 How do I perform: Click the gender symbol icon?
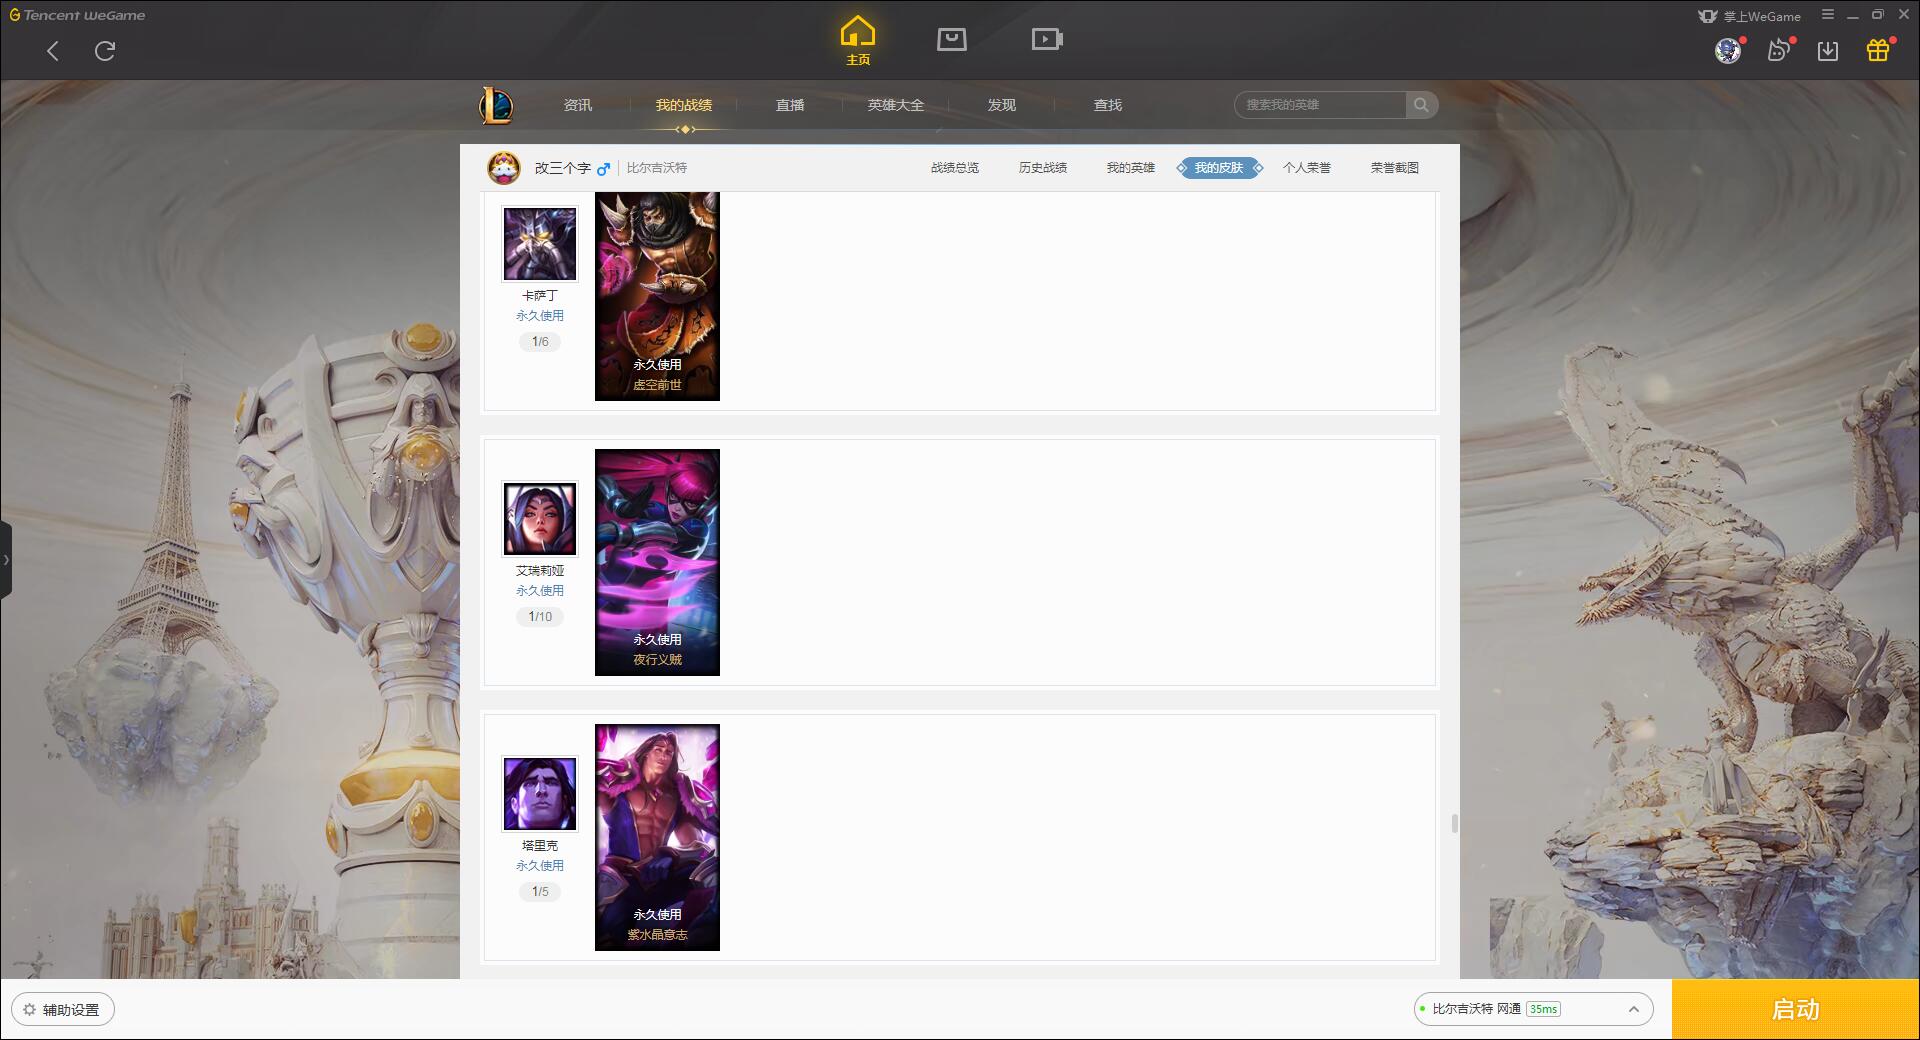[x=603, y=168]
